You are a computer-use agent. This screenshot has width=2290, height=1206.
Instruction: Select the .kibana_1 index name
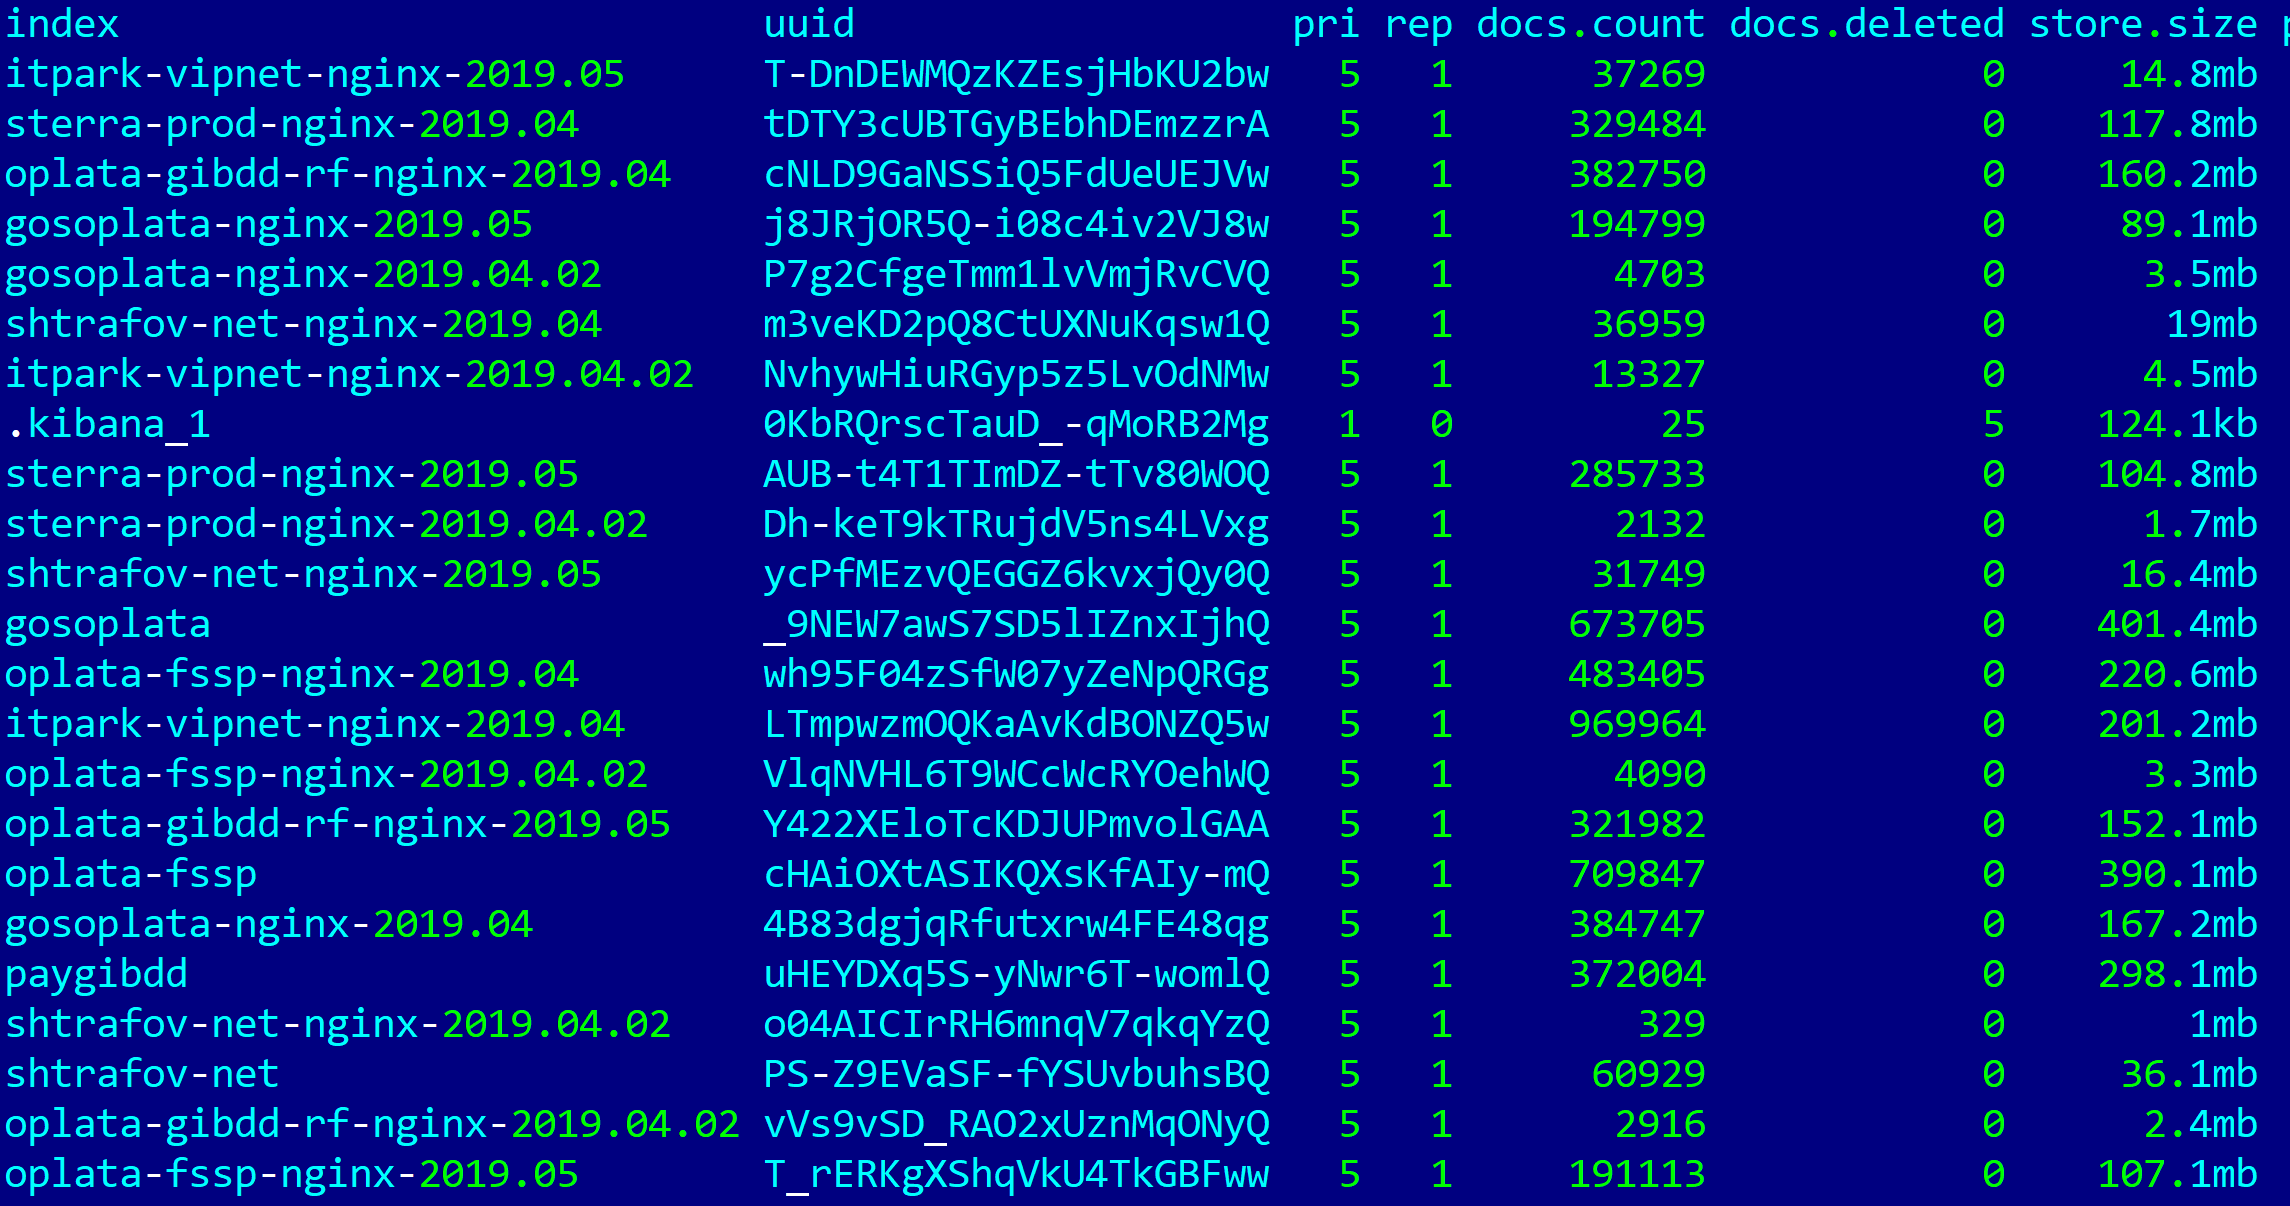(108, 424)
